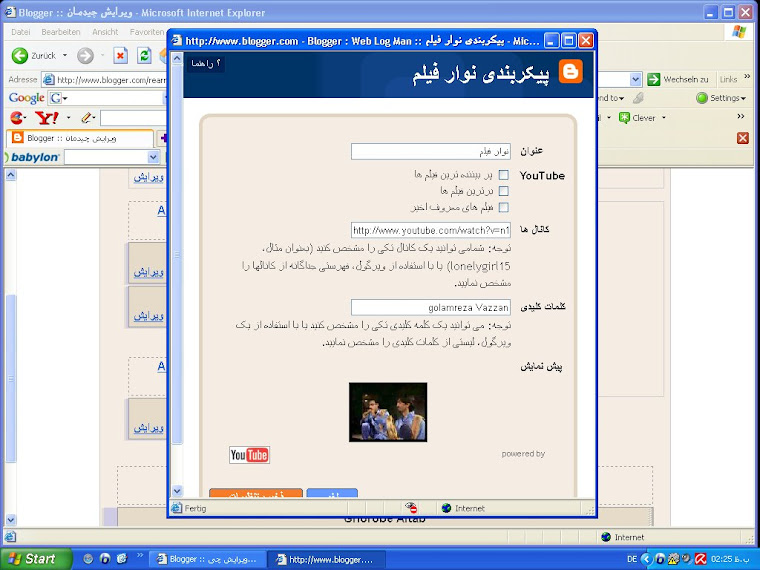Screen dimensions: 760x570
Task: Click the Internet zone globe in main status bar
Action: coord(605,537)
